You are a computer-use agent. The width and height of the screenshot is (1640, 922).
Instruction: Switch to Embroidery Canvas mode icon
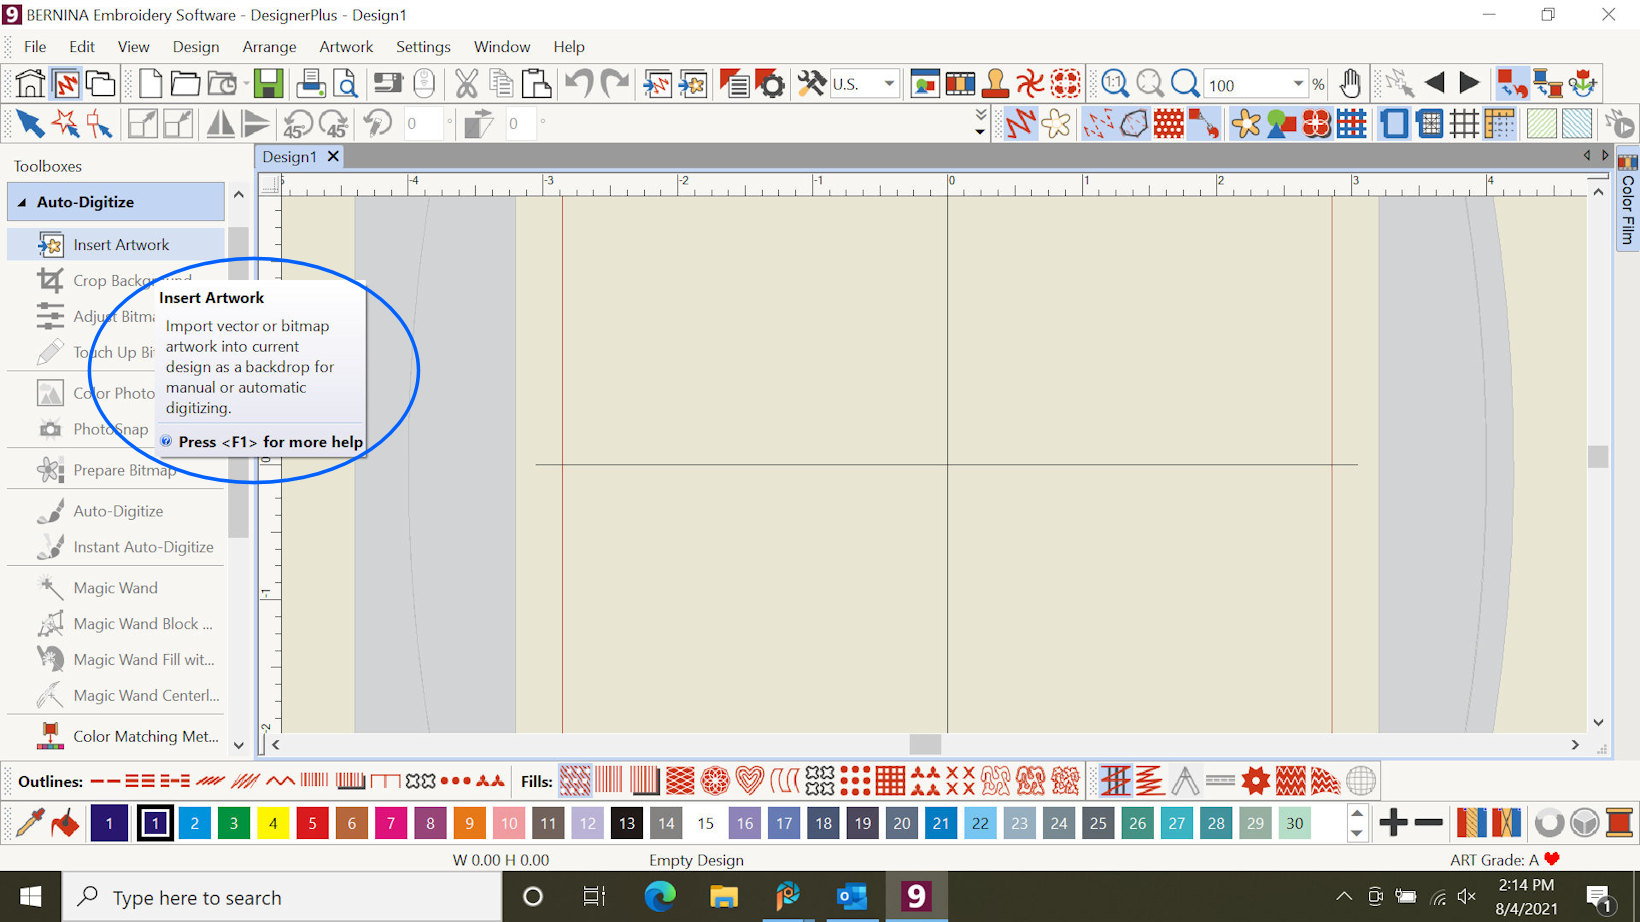(x=66, y=84)
